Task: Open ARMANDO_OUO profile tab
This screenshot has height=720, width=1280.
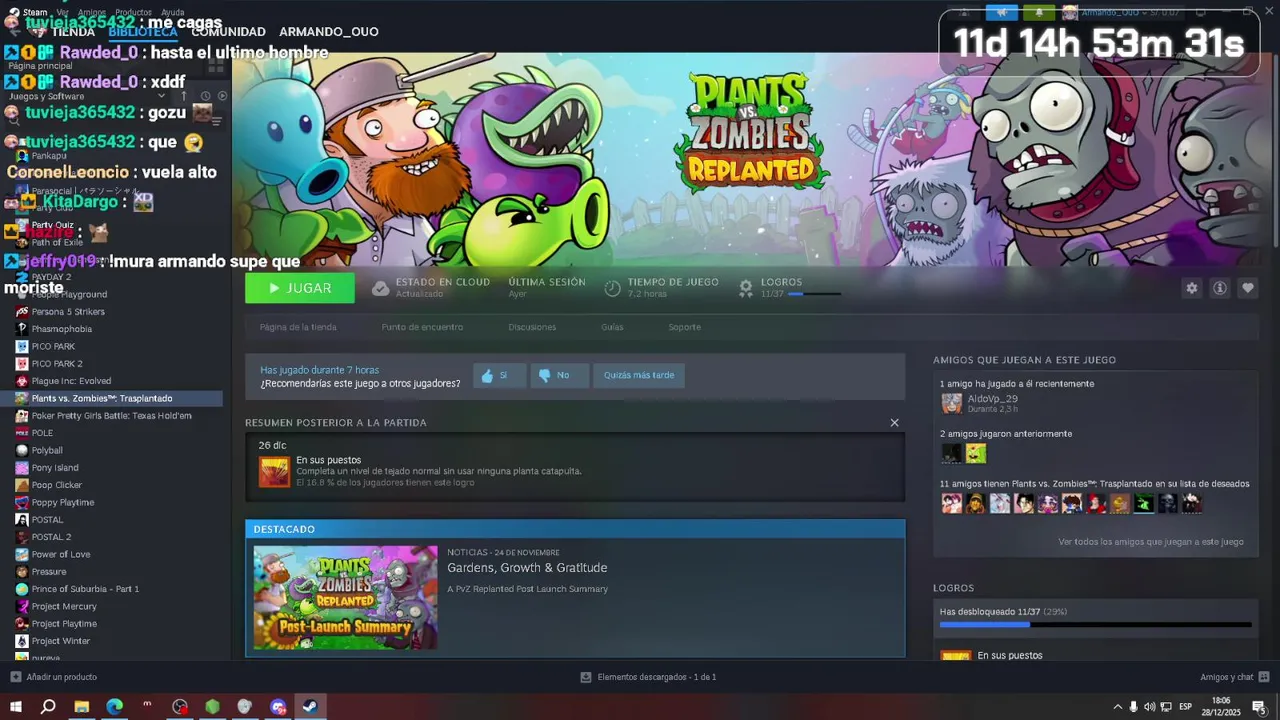Action: [x=329, y=32]
